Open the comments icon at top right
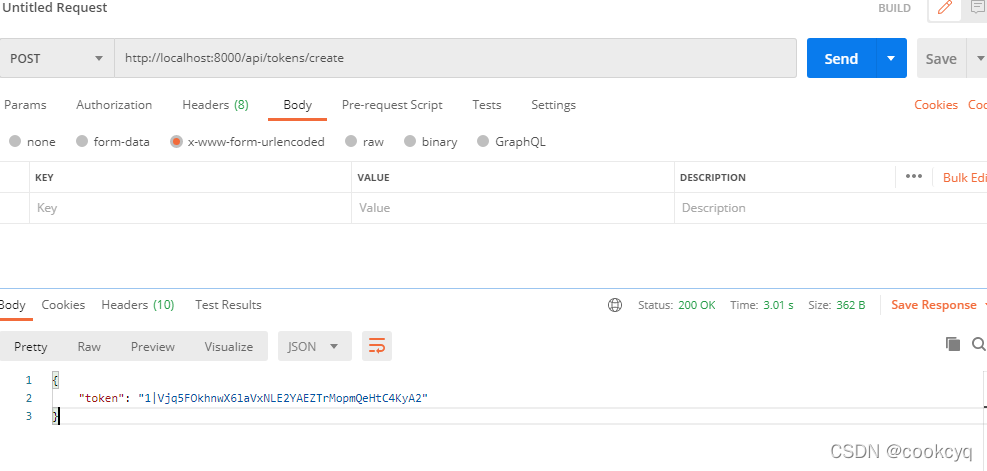 (x=978, y=8)
